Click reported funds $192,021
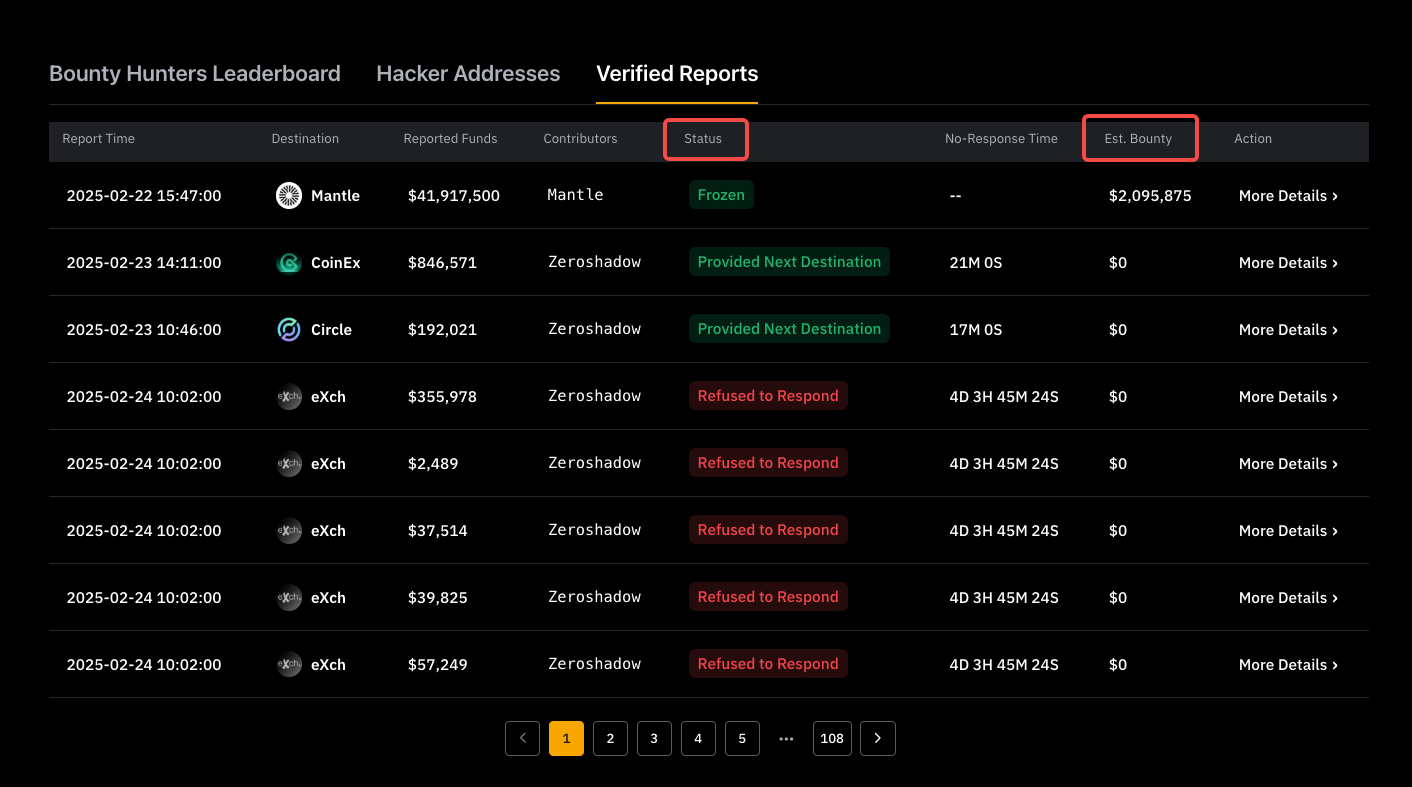The image size is (1412, 787). pos(442,330)
